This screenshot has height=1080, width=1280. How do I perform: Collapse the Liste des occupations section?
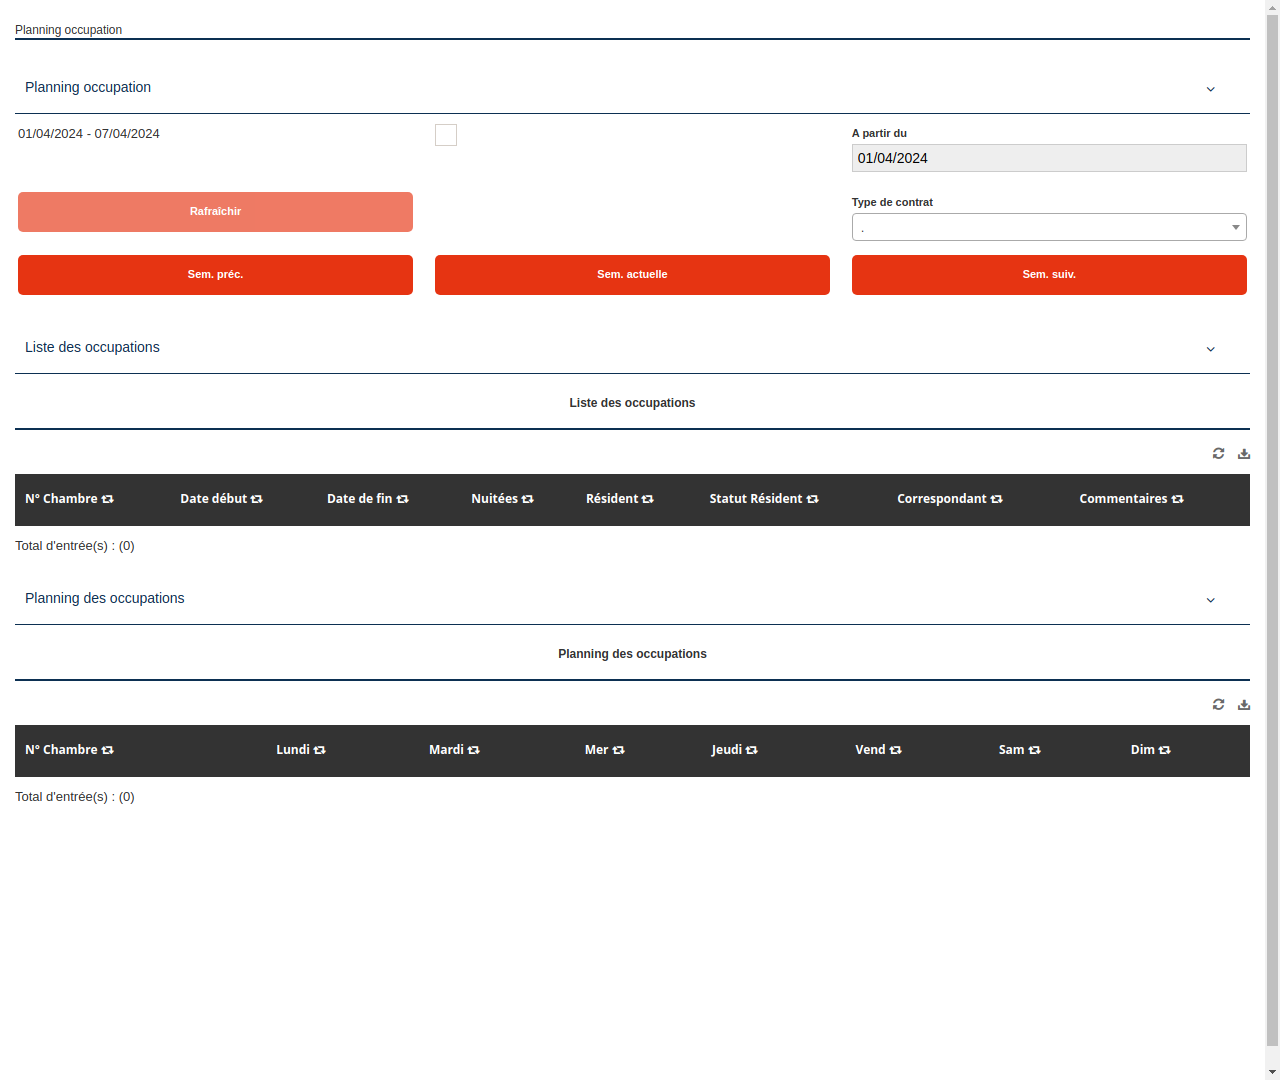(x=1210, y=349)
